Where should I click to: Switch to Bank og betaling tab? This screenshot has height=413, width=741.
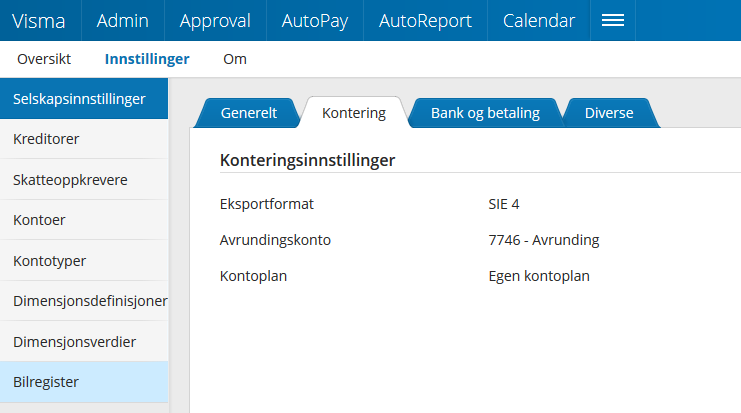(485, 113)
